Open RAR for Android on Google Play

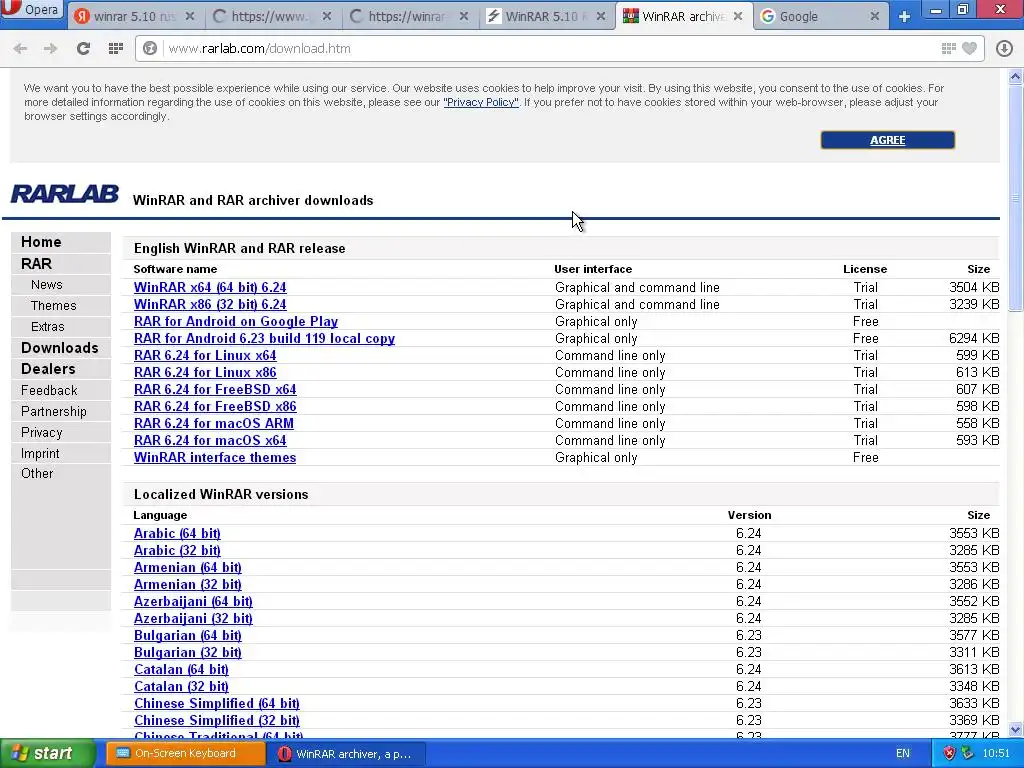tap(236, 321)
